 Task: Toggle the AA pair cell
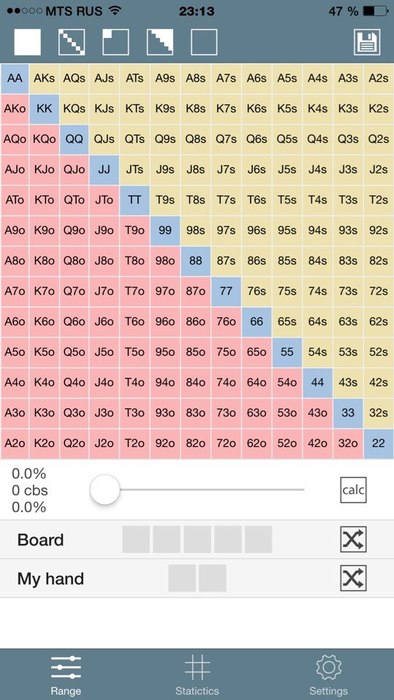(x=15, y=78)
